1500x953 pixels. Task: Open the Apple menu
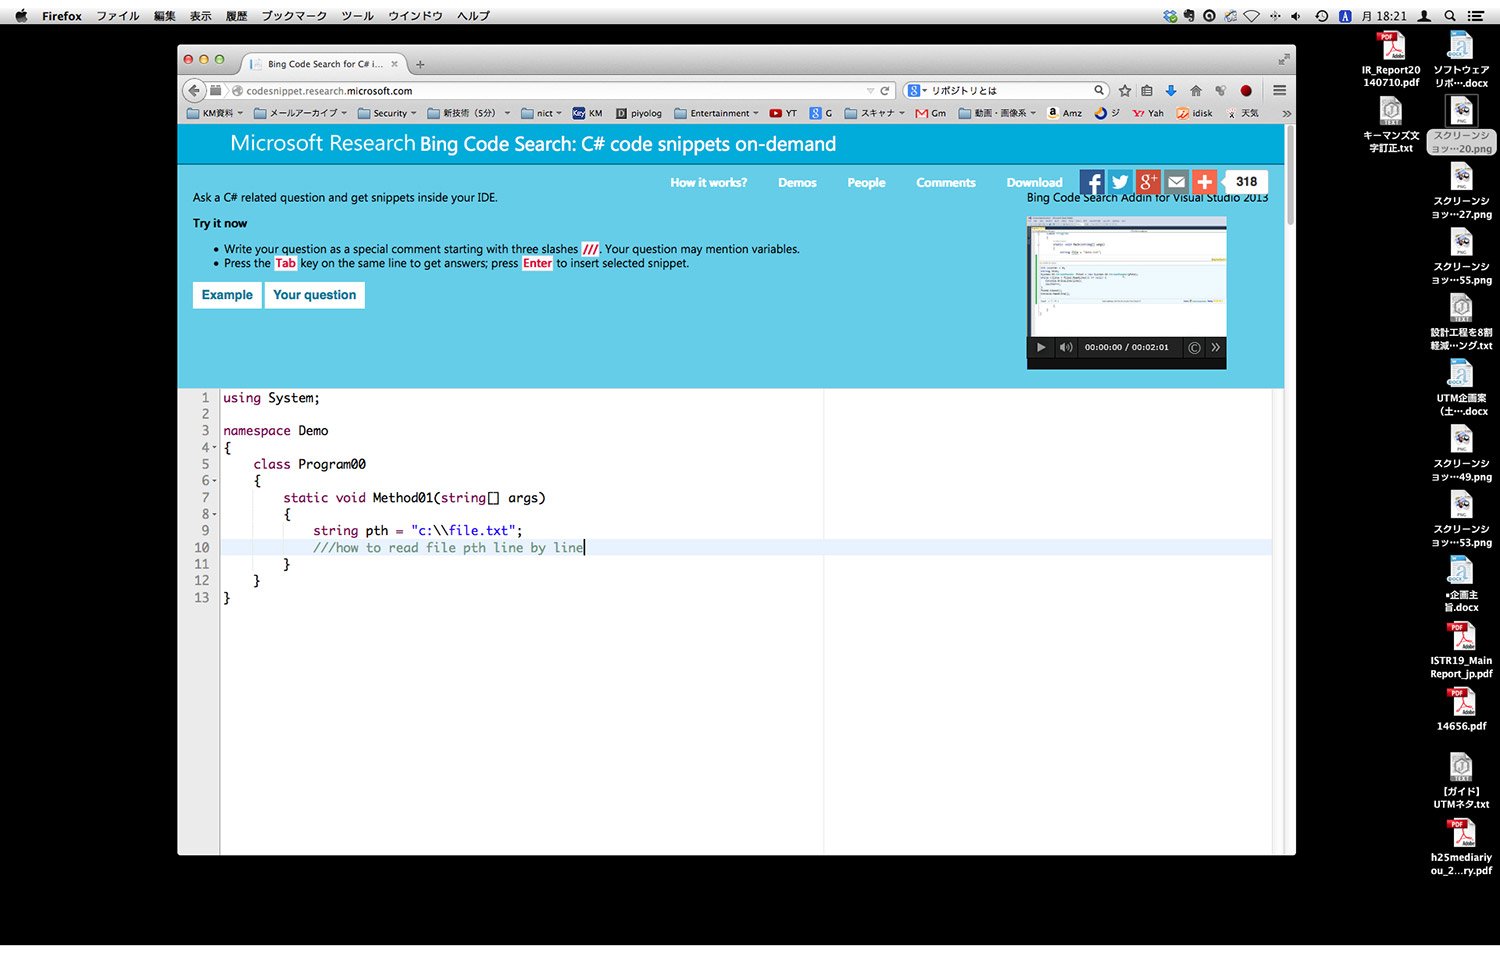21,16
